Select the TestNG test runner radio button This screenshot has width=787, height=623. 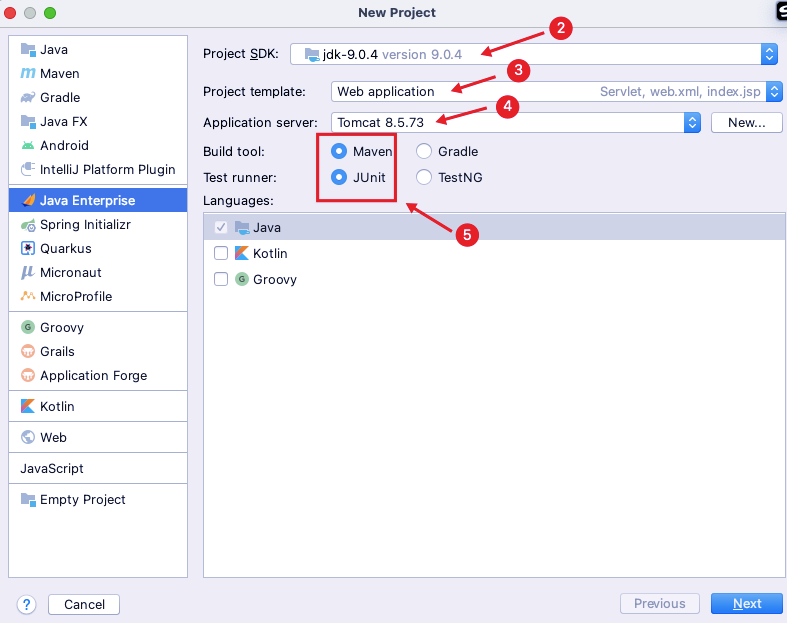pyautogui.click(x=424, y=177)
